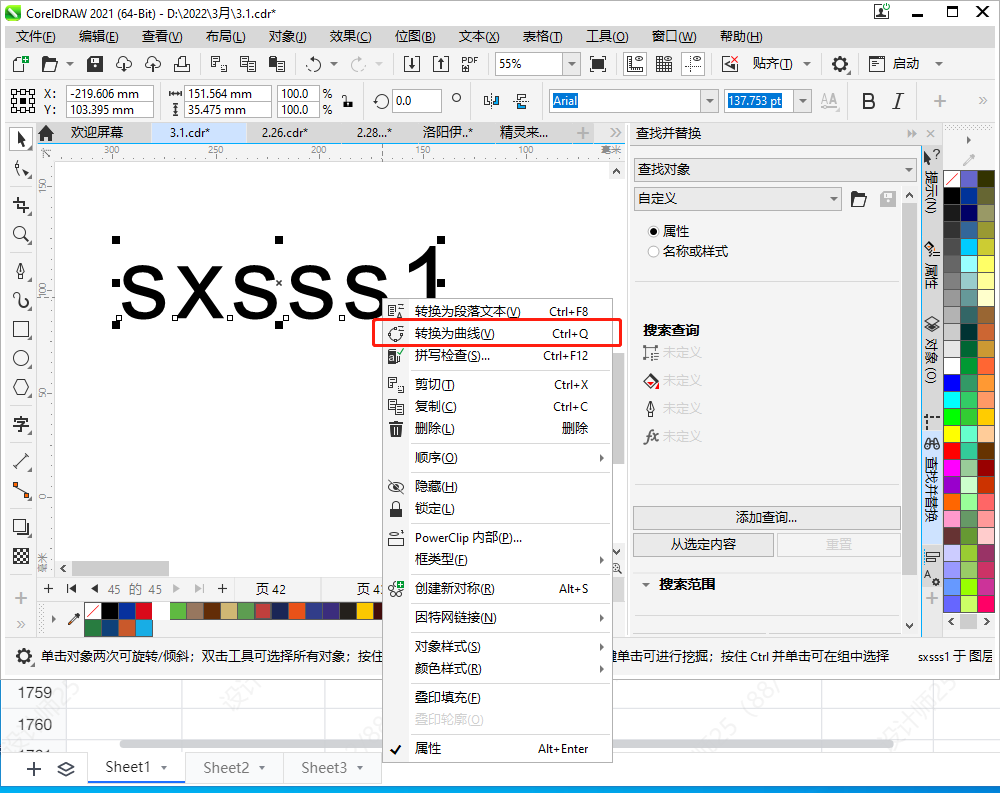Click the 从选定内容 button

(x=703, y=544)
